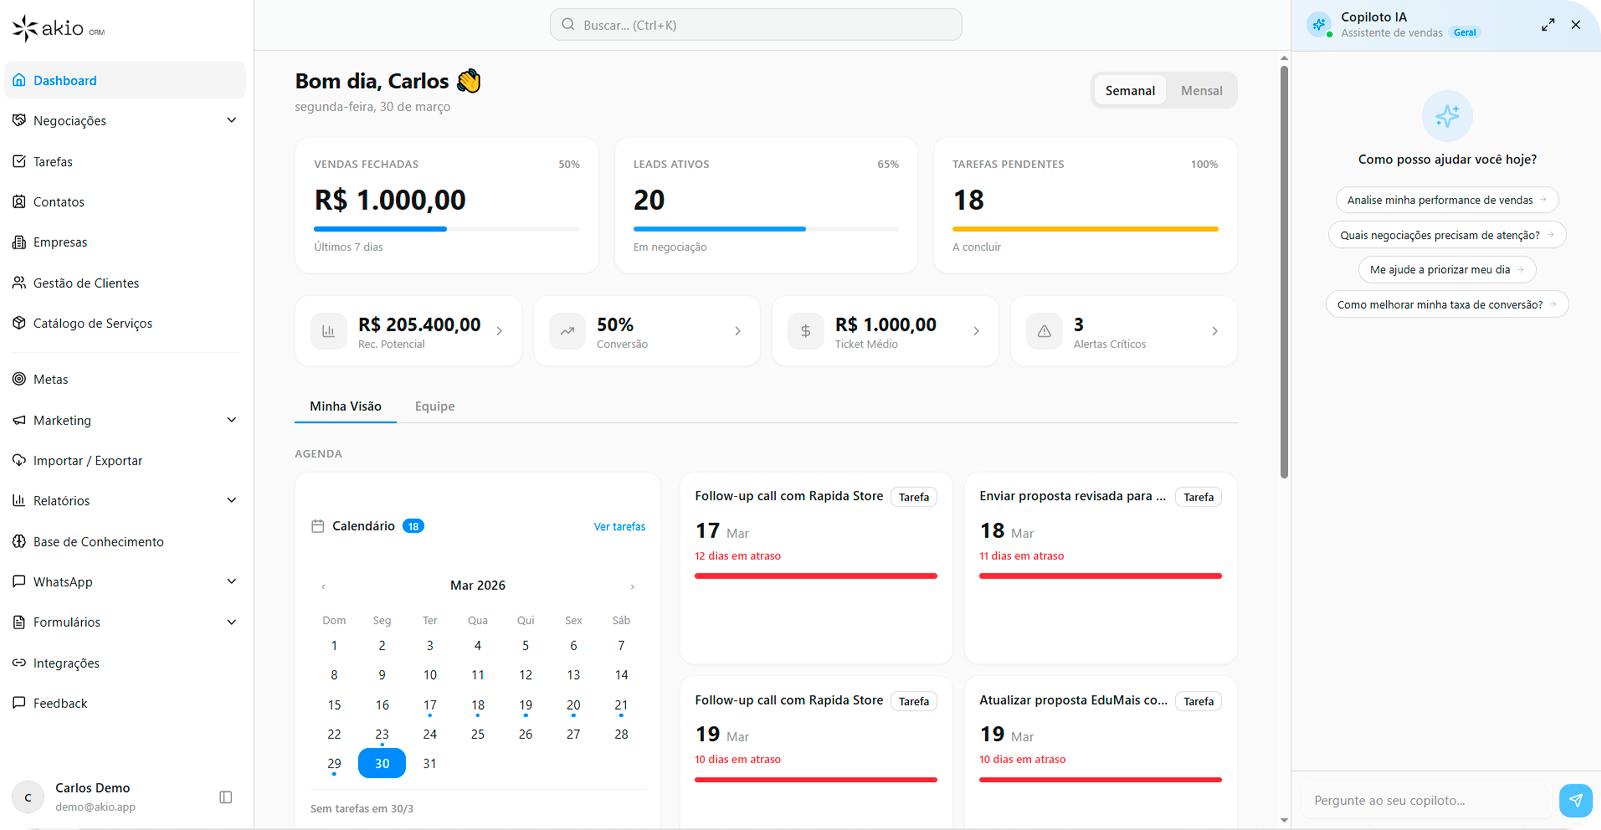1601x830 pixels.
Task: Click the Alertas Críticos warning icon
Action: point(1044,331)
